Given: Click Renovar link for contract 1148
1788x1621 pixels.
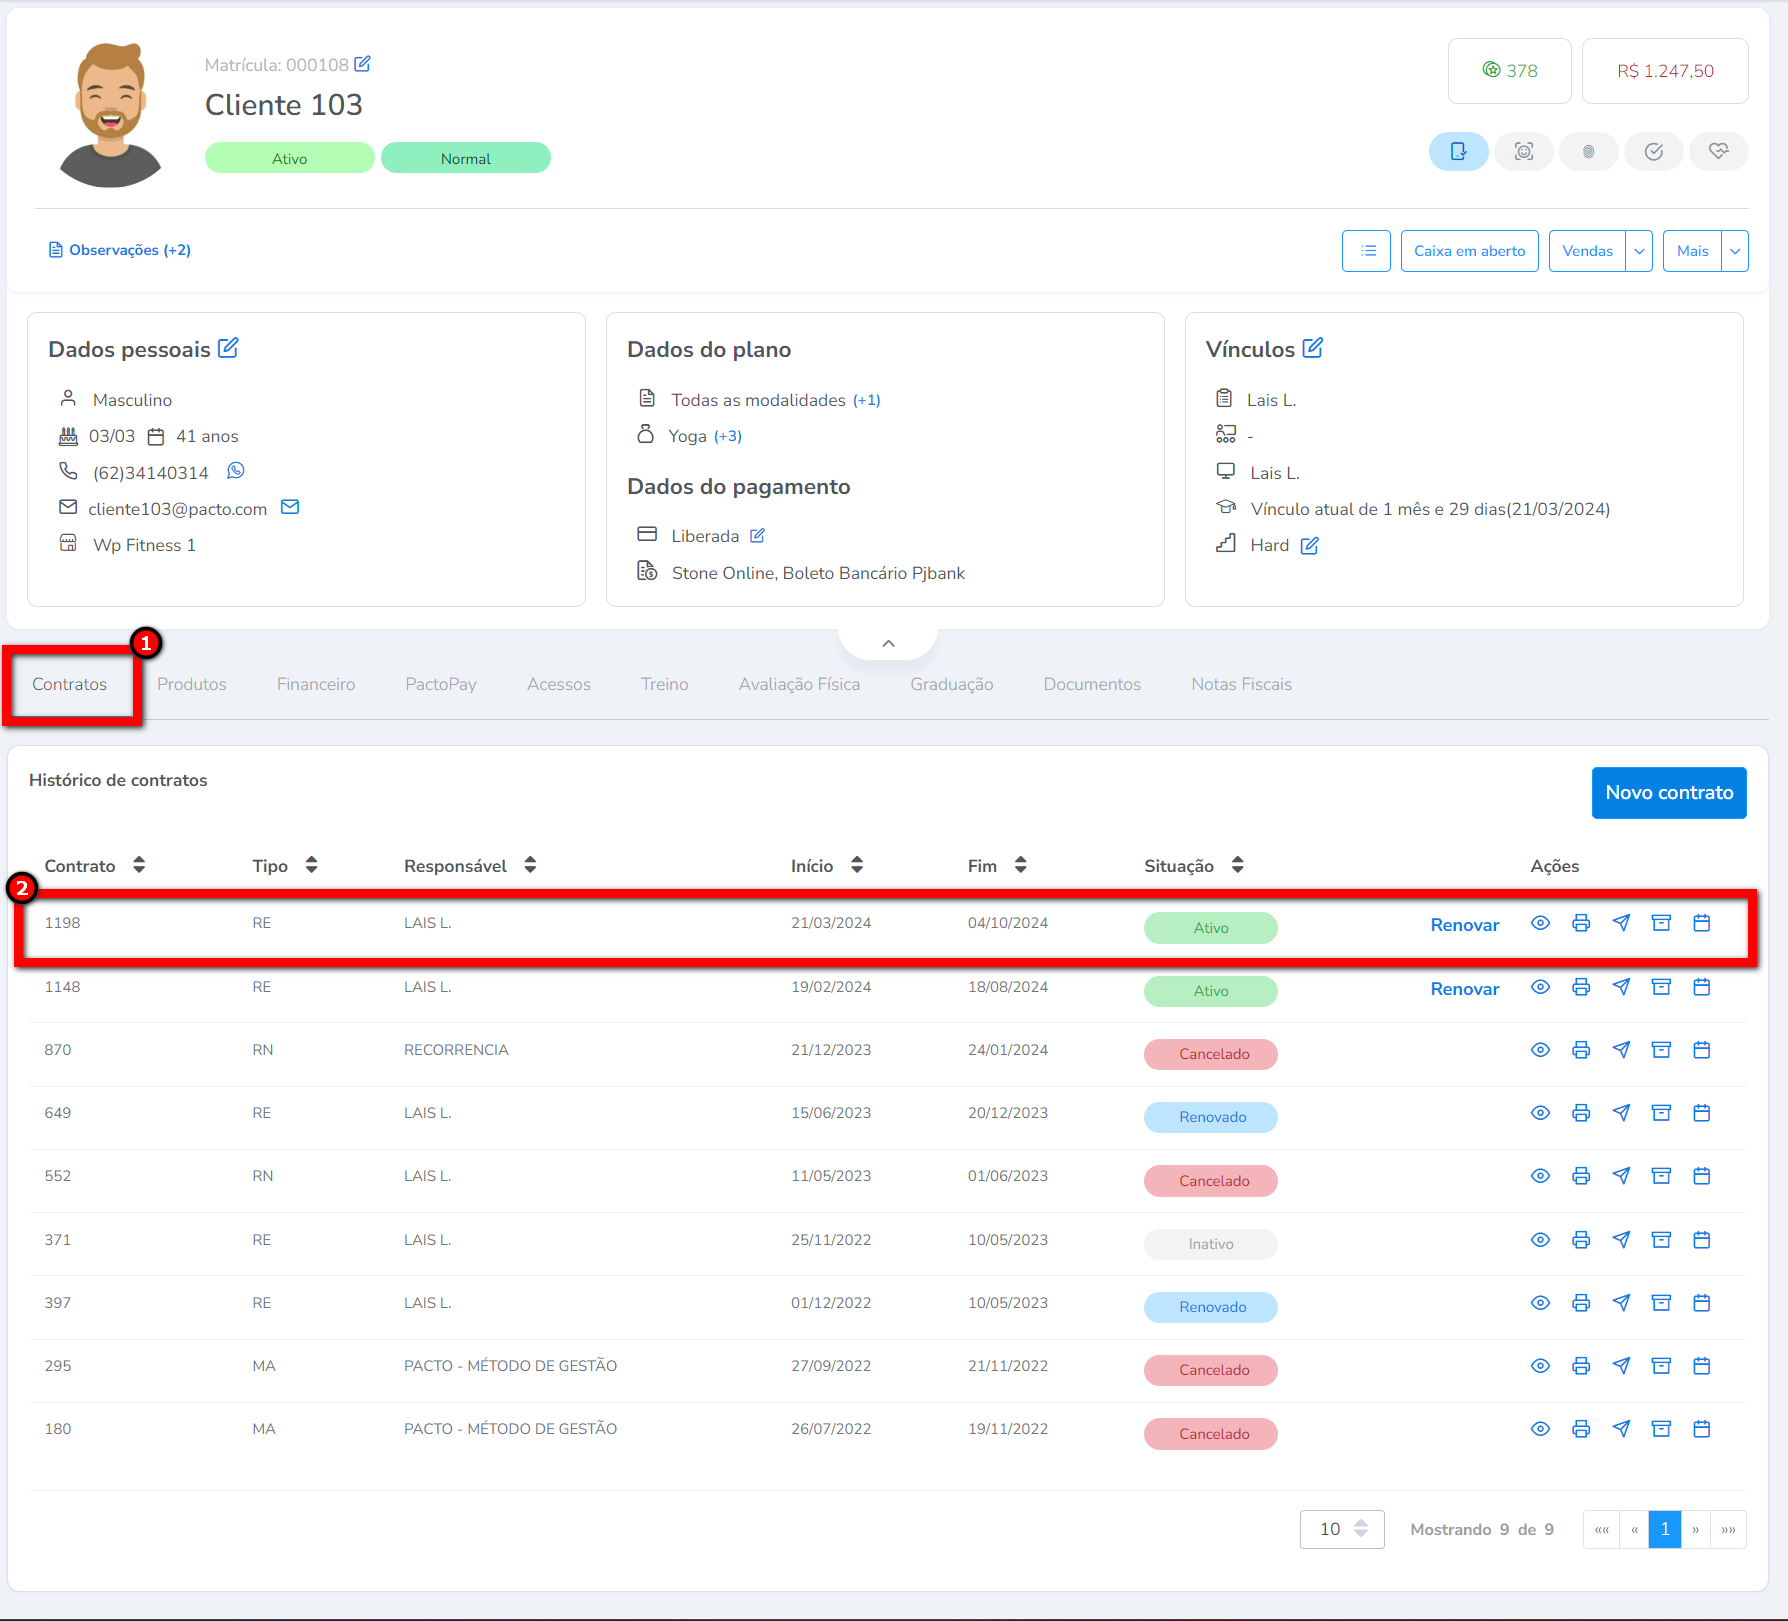Looking at the screenshot, I should 1464,989.
